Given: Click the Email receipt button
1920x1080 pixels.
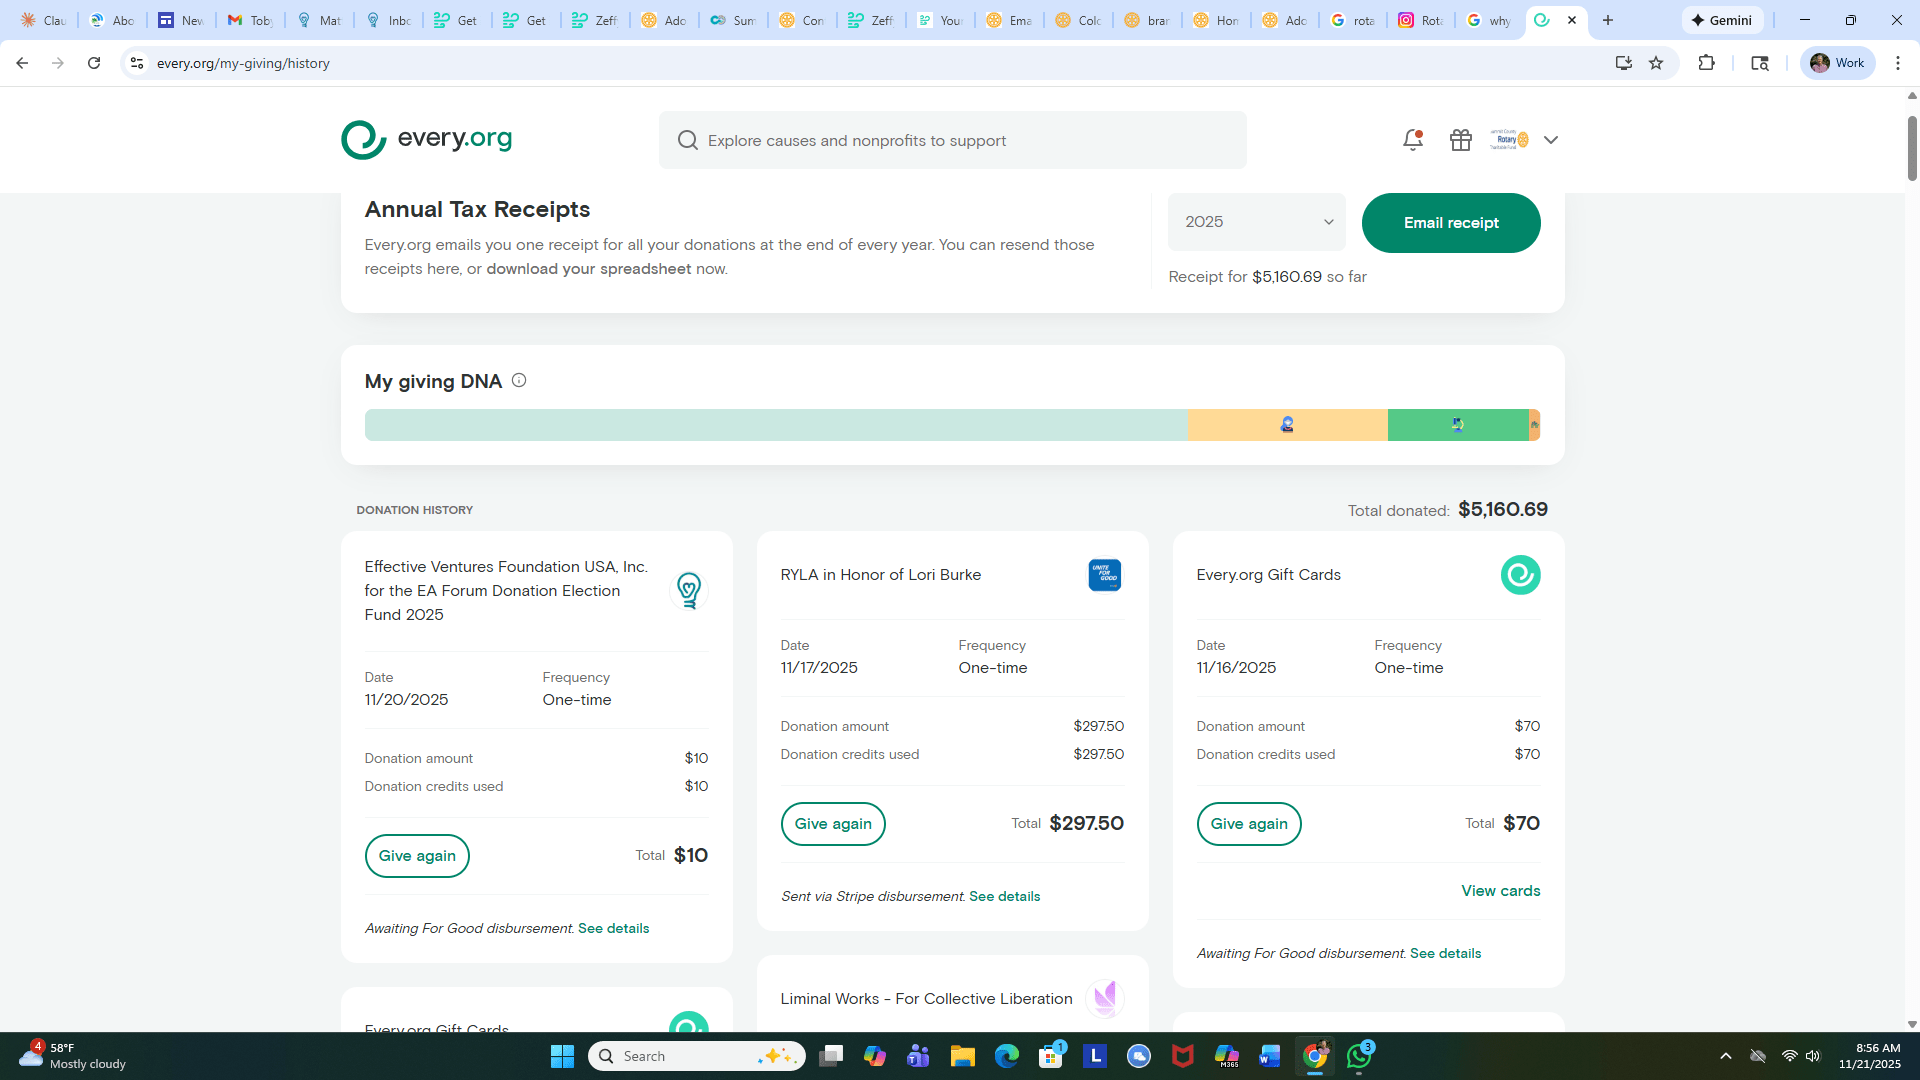Looking at the screenshot, I should pyautogui.click(x=1450, y=223).
